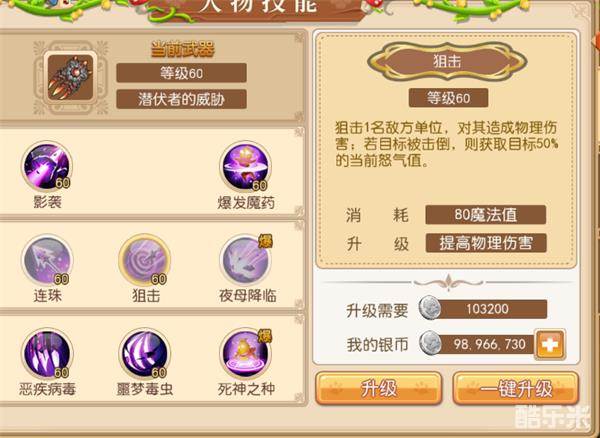Viewport: 600px width, 438px height.
Task: Add silver coins with plus button
Action: (x=550, y=345)
